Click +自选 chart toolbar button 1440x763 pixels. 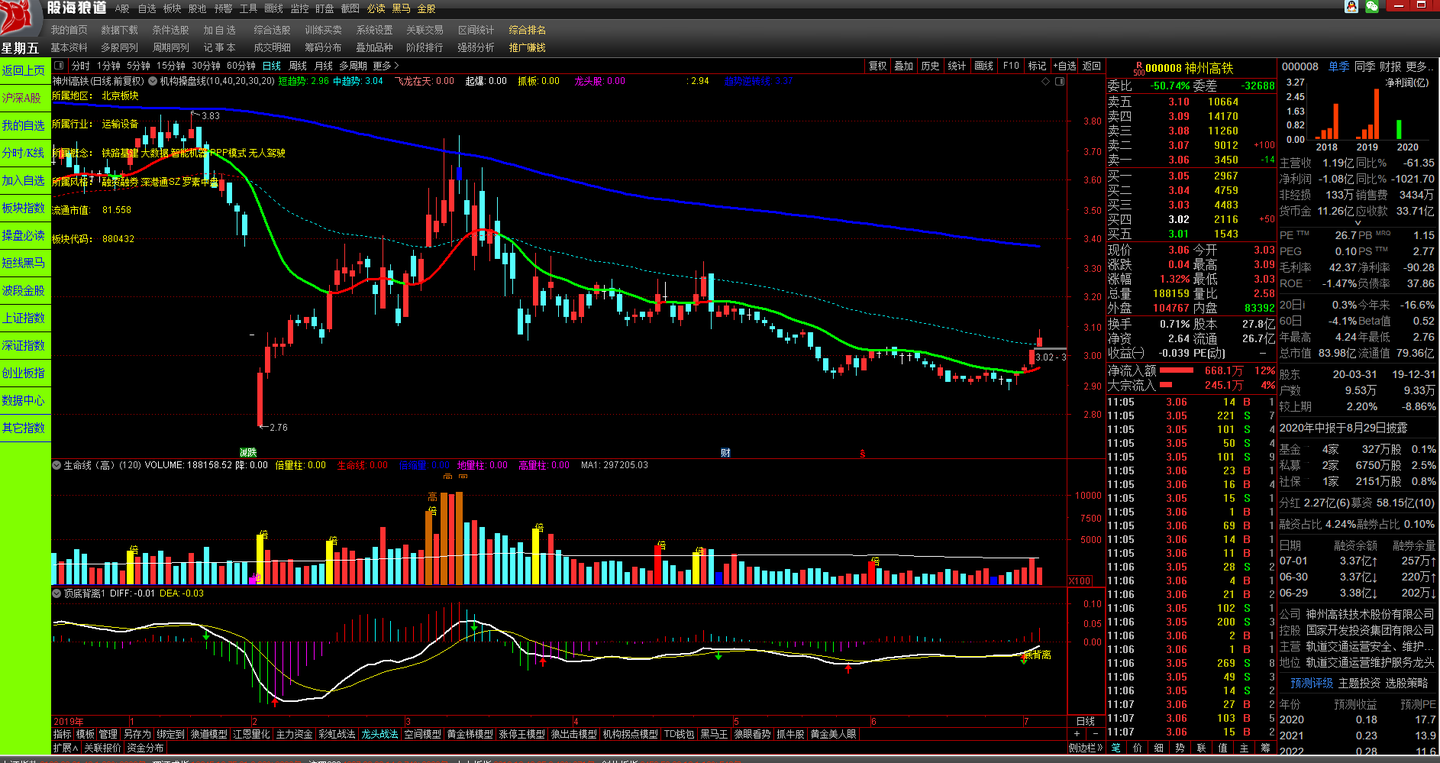pyautogui.click(x=1064, y=66)
